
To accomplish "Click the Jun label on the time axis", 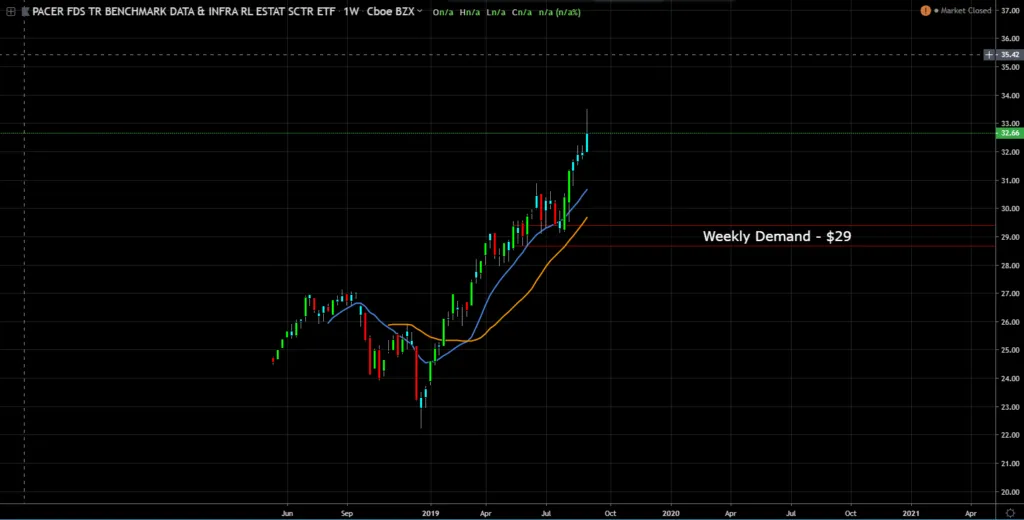I will point(287,513).
